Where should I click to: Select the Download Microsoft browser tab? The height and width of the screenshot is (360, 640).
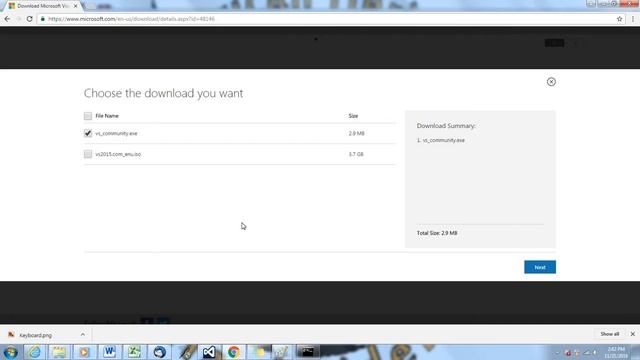(x=42, y=6)
